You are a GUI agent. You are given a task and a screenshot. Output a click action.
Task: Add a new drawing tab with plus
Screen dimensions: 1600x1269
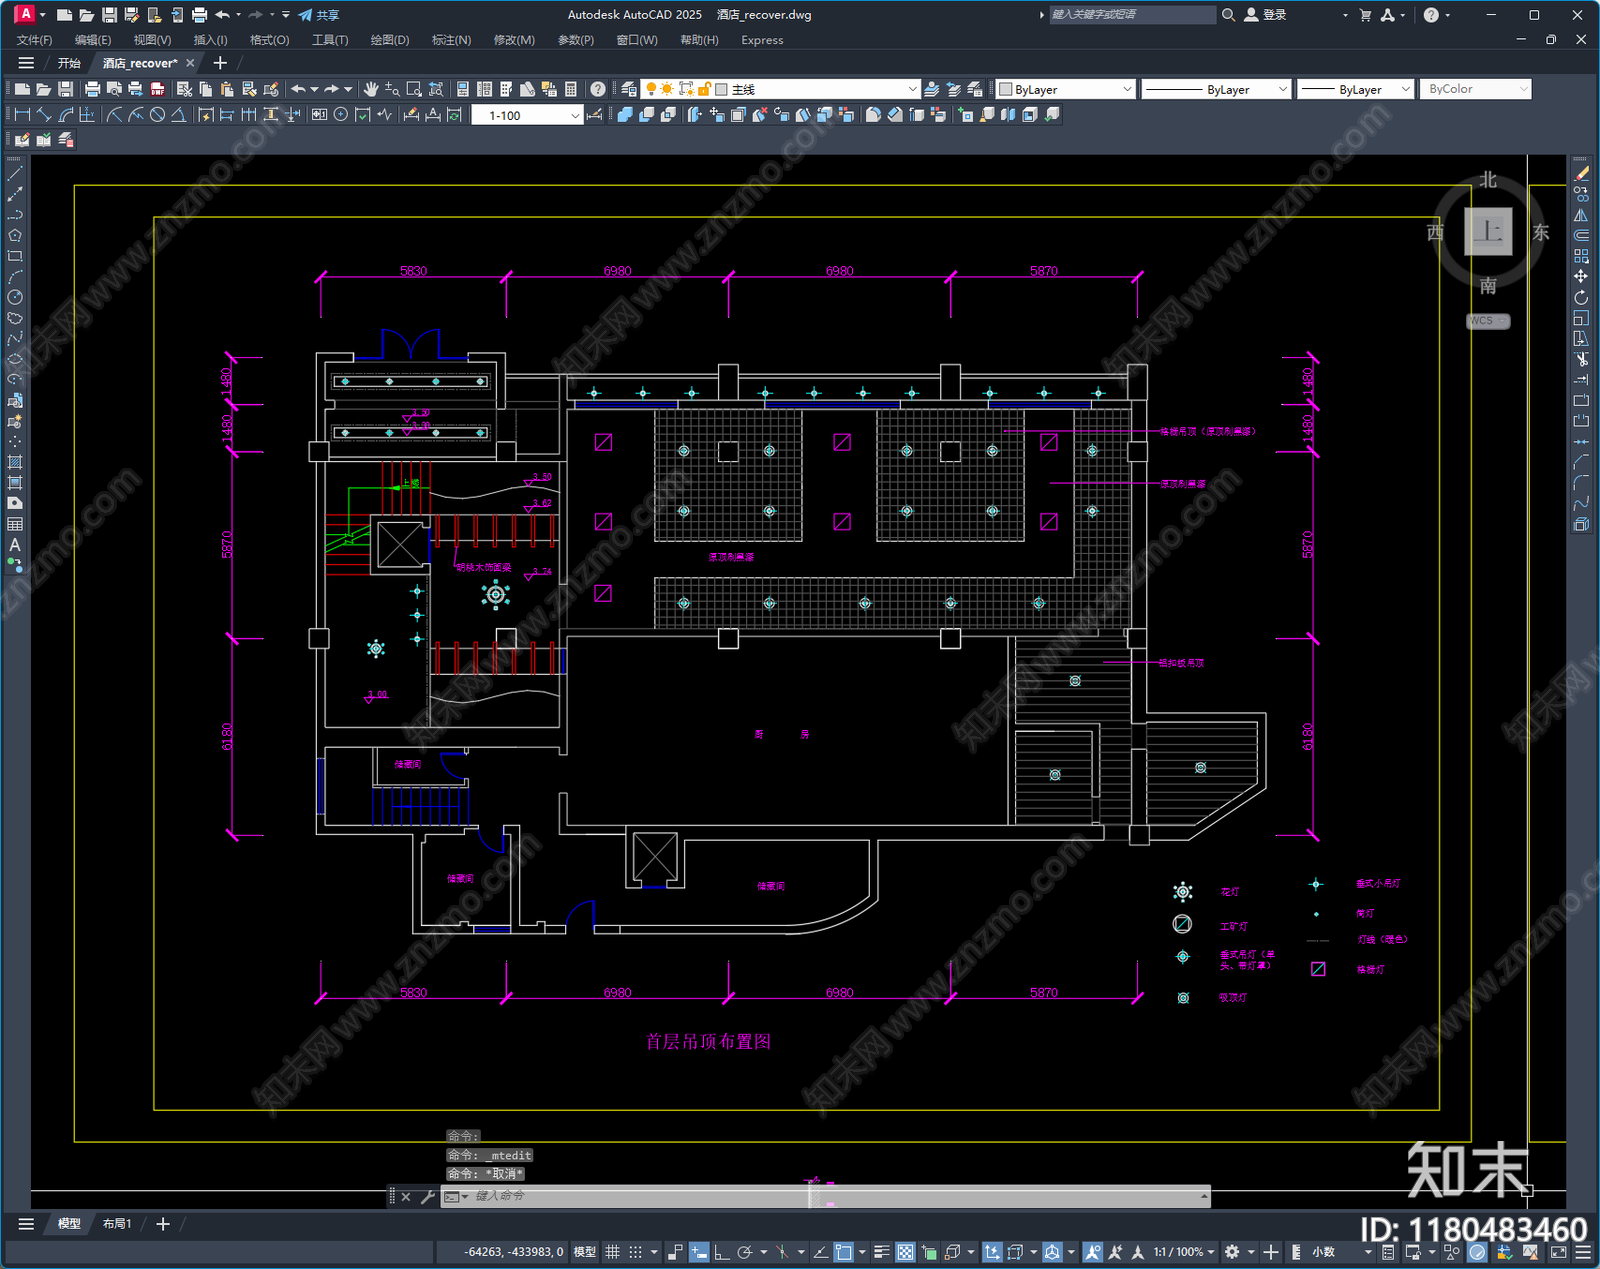[x=220, y=63]
